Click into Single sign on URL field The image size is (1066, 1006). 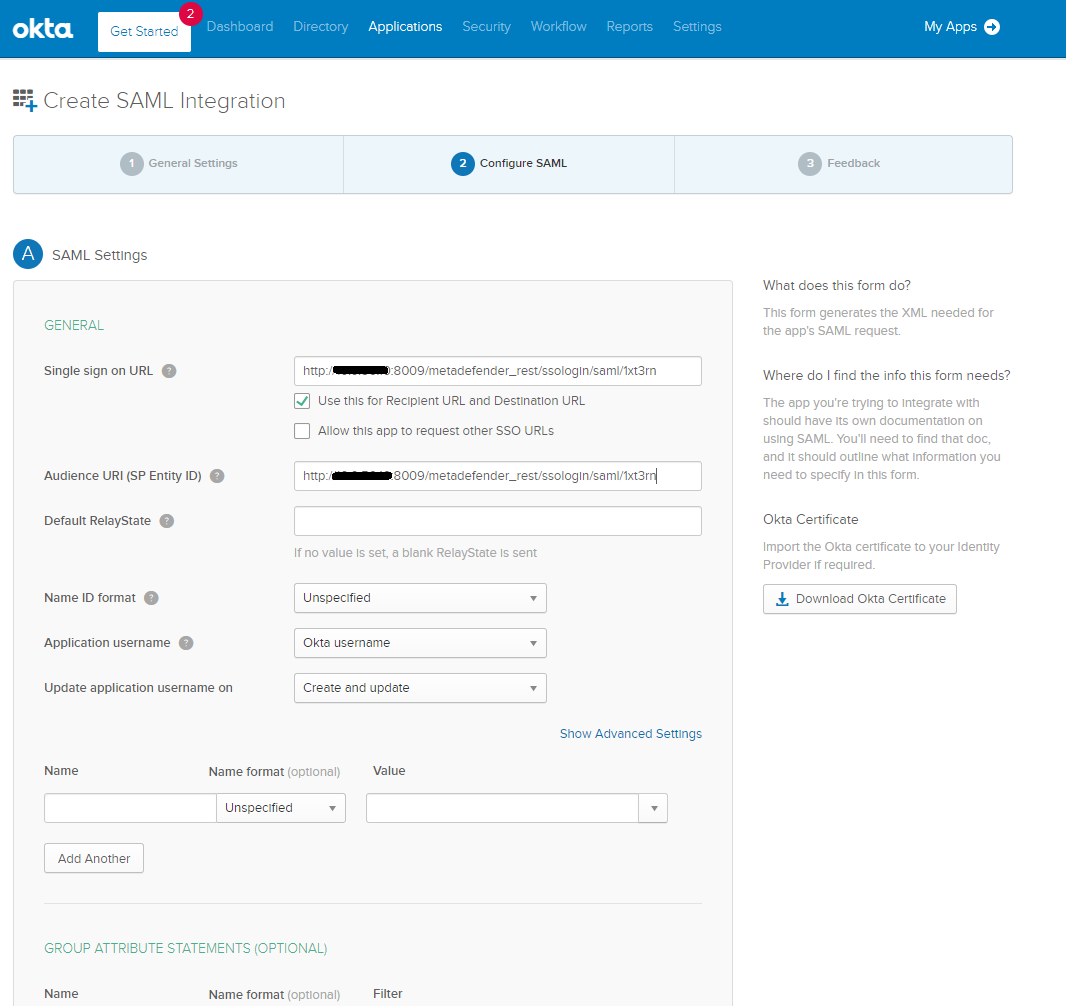pyautogui.click(x=498, y=371)
